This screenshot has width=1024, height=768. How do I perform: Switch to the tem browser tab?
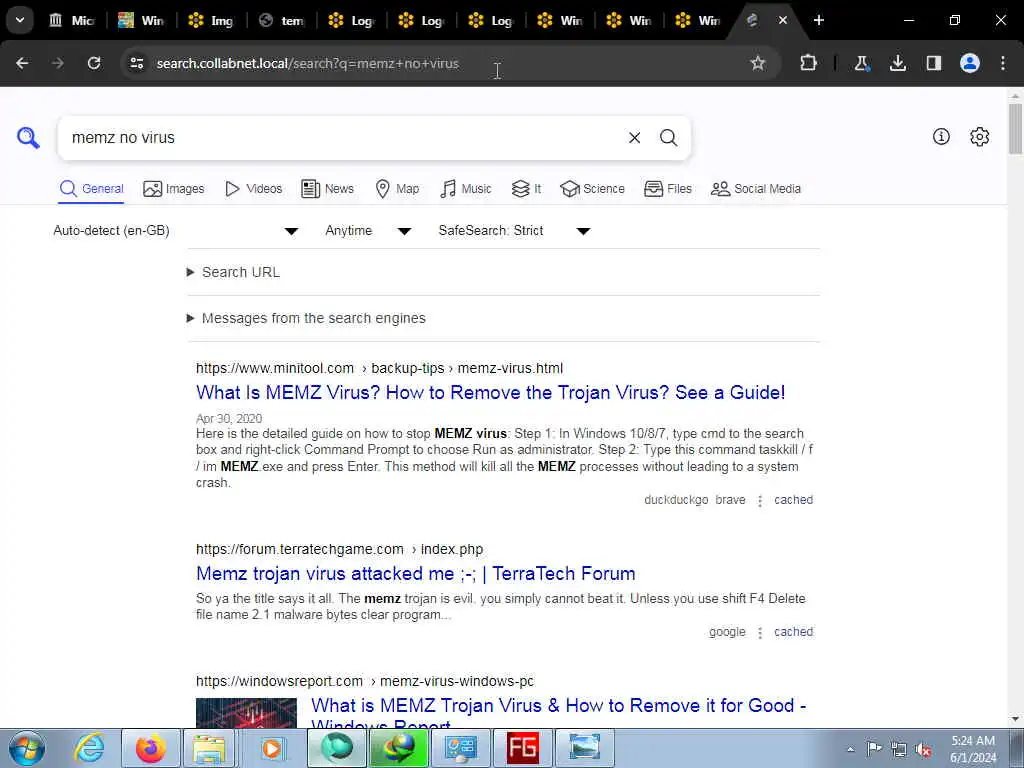click(x=281, y=20)
